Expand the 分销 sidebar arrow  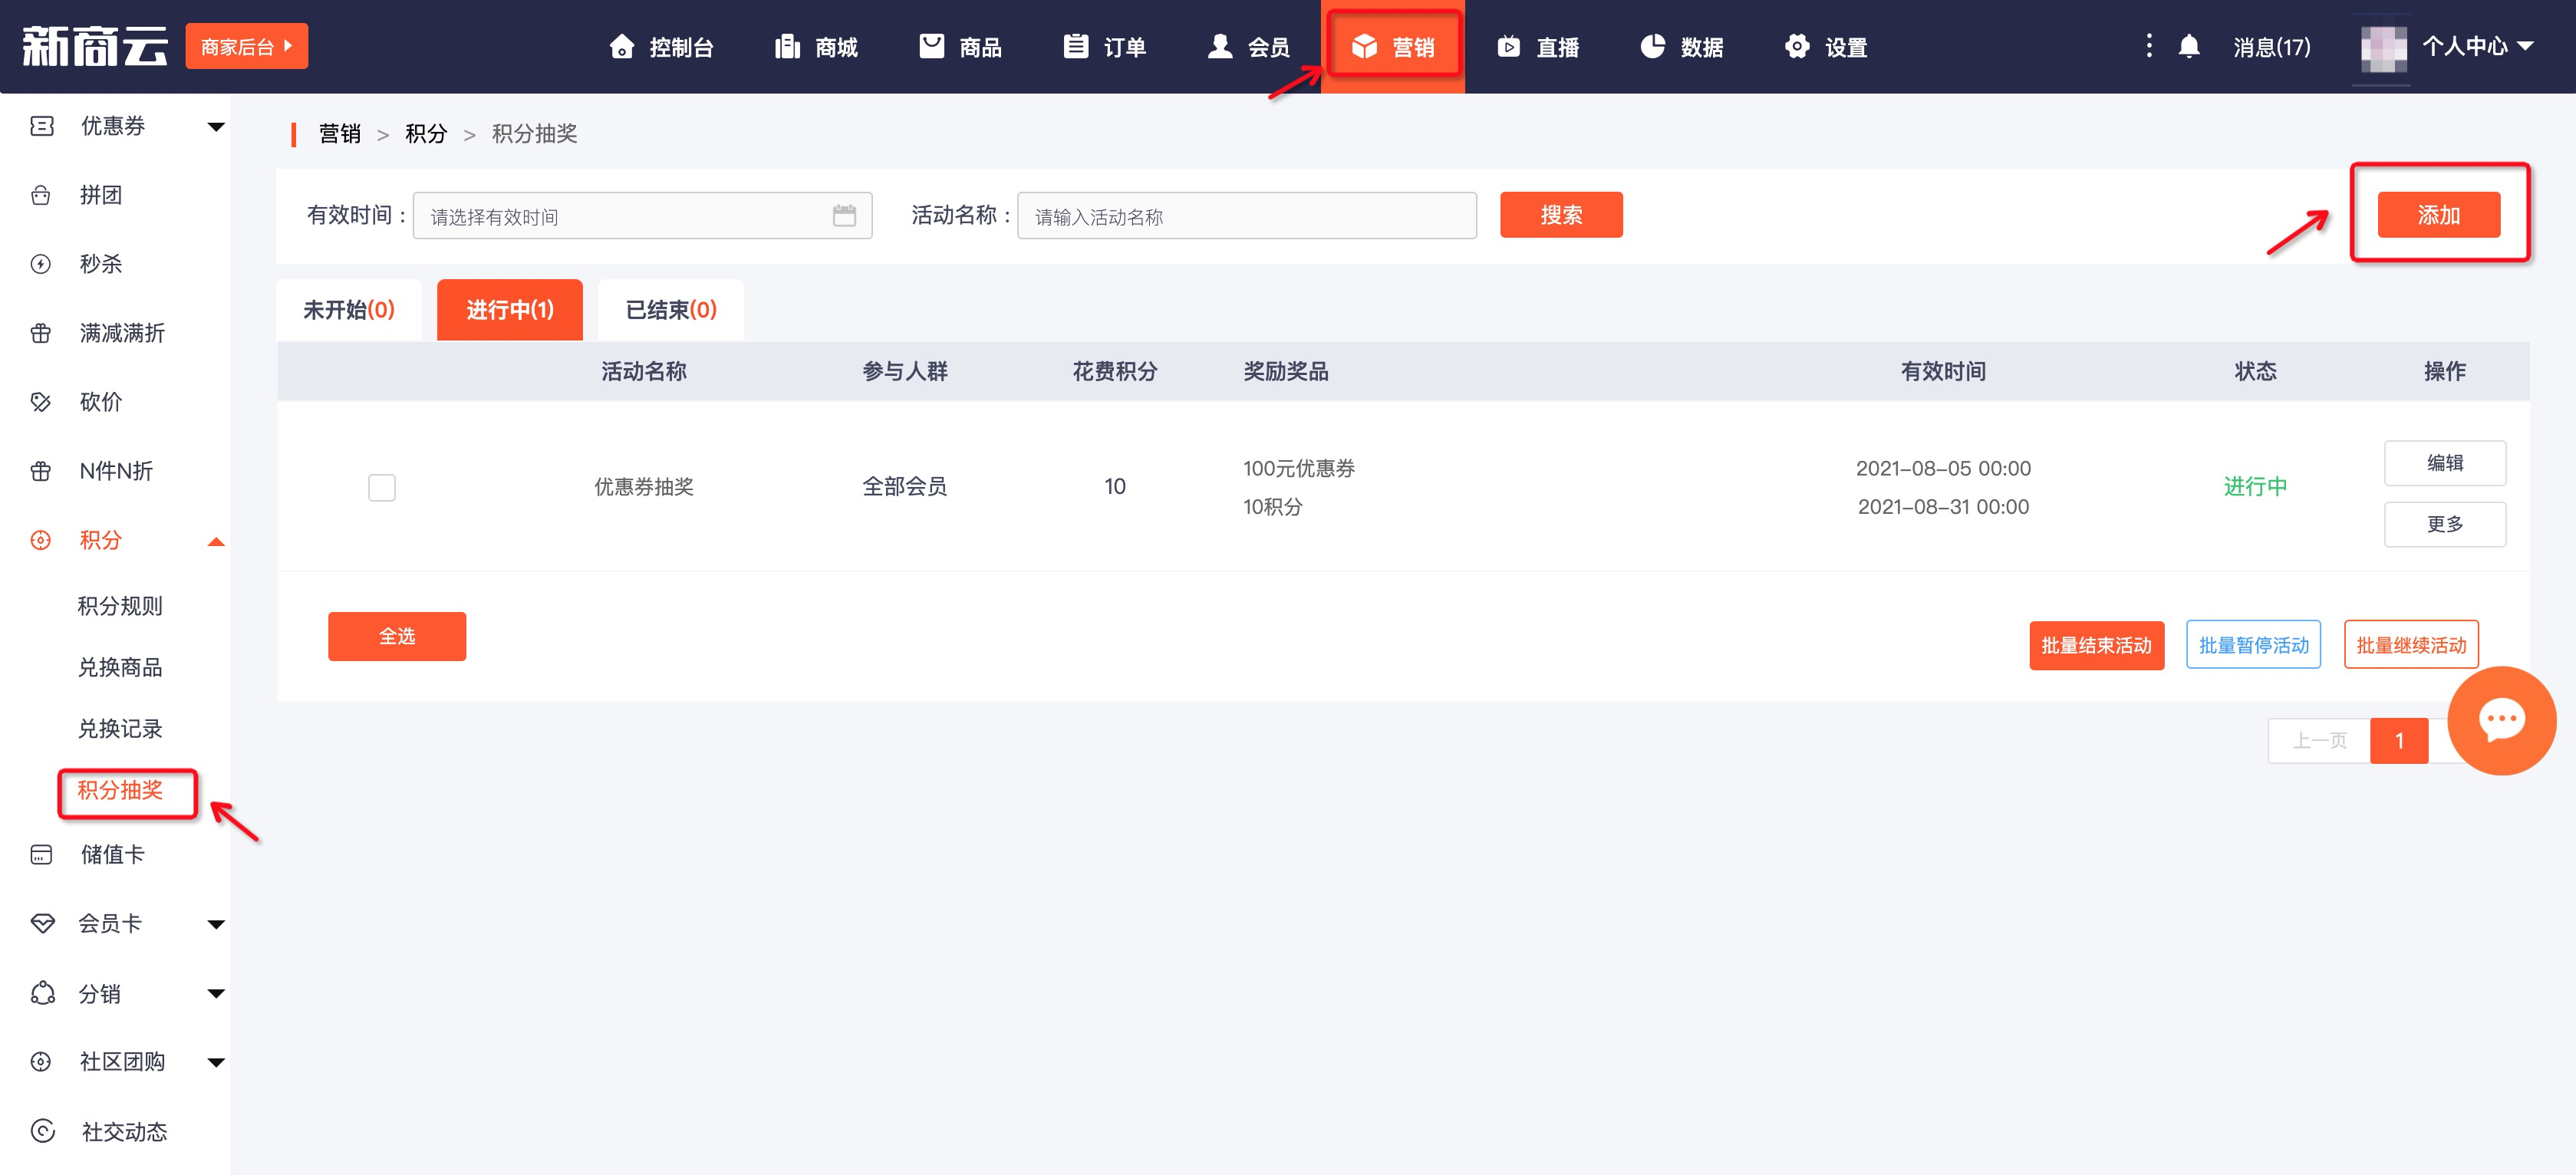(x=216, y=994)
